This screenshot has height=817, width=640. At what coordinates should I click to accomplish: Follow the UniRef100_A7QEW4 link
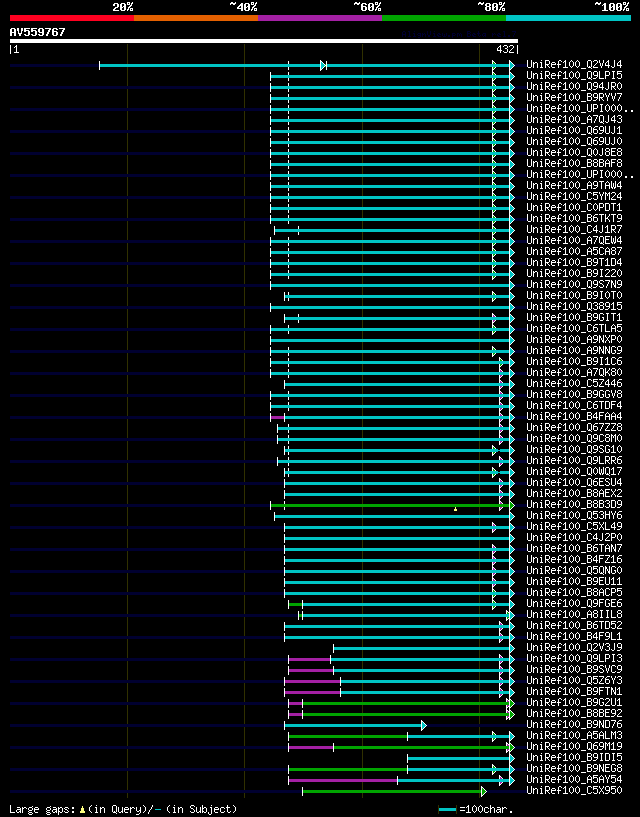(x=574, y=240)
